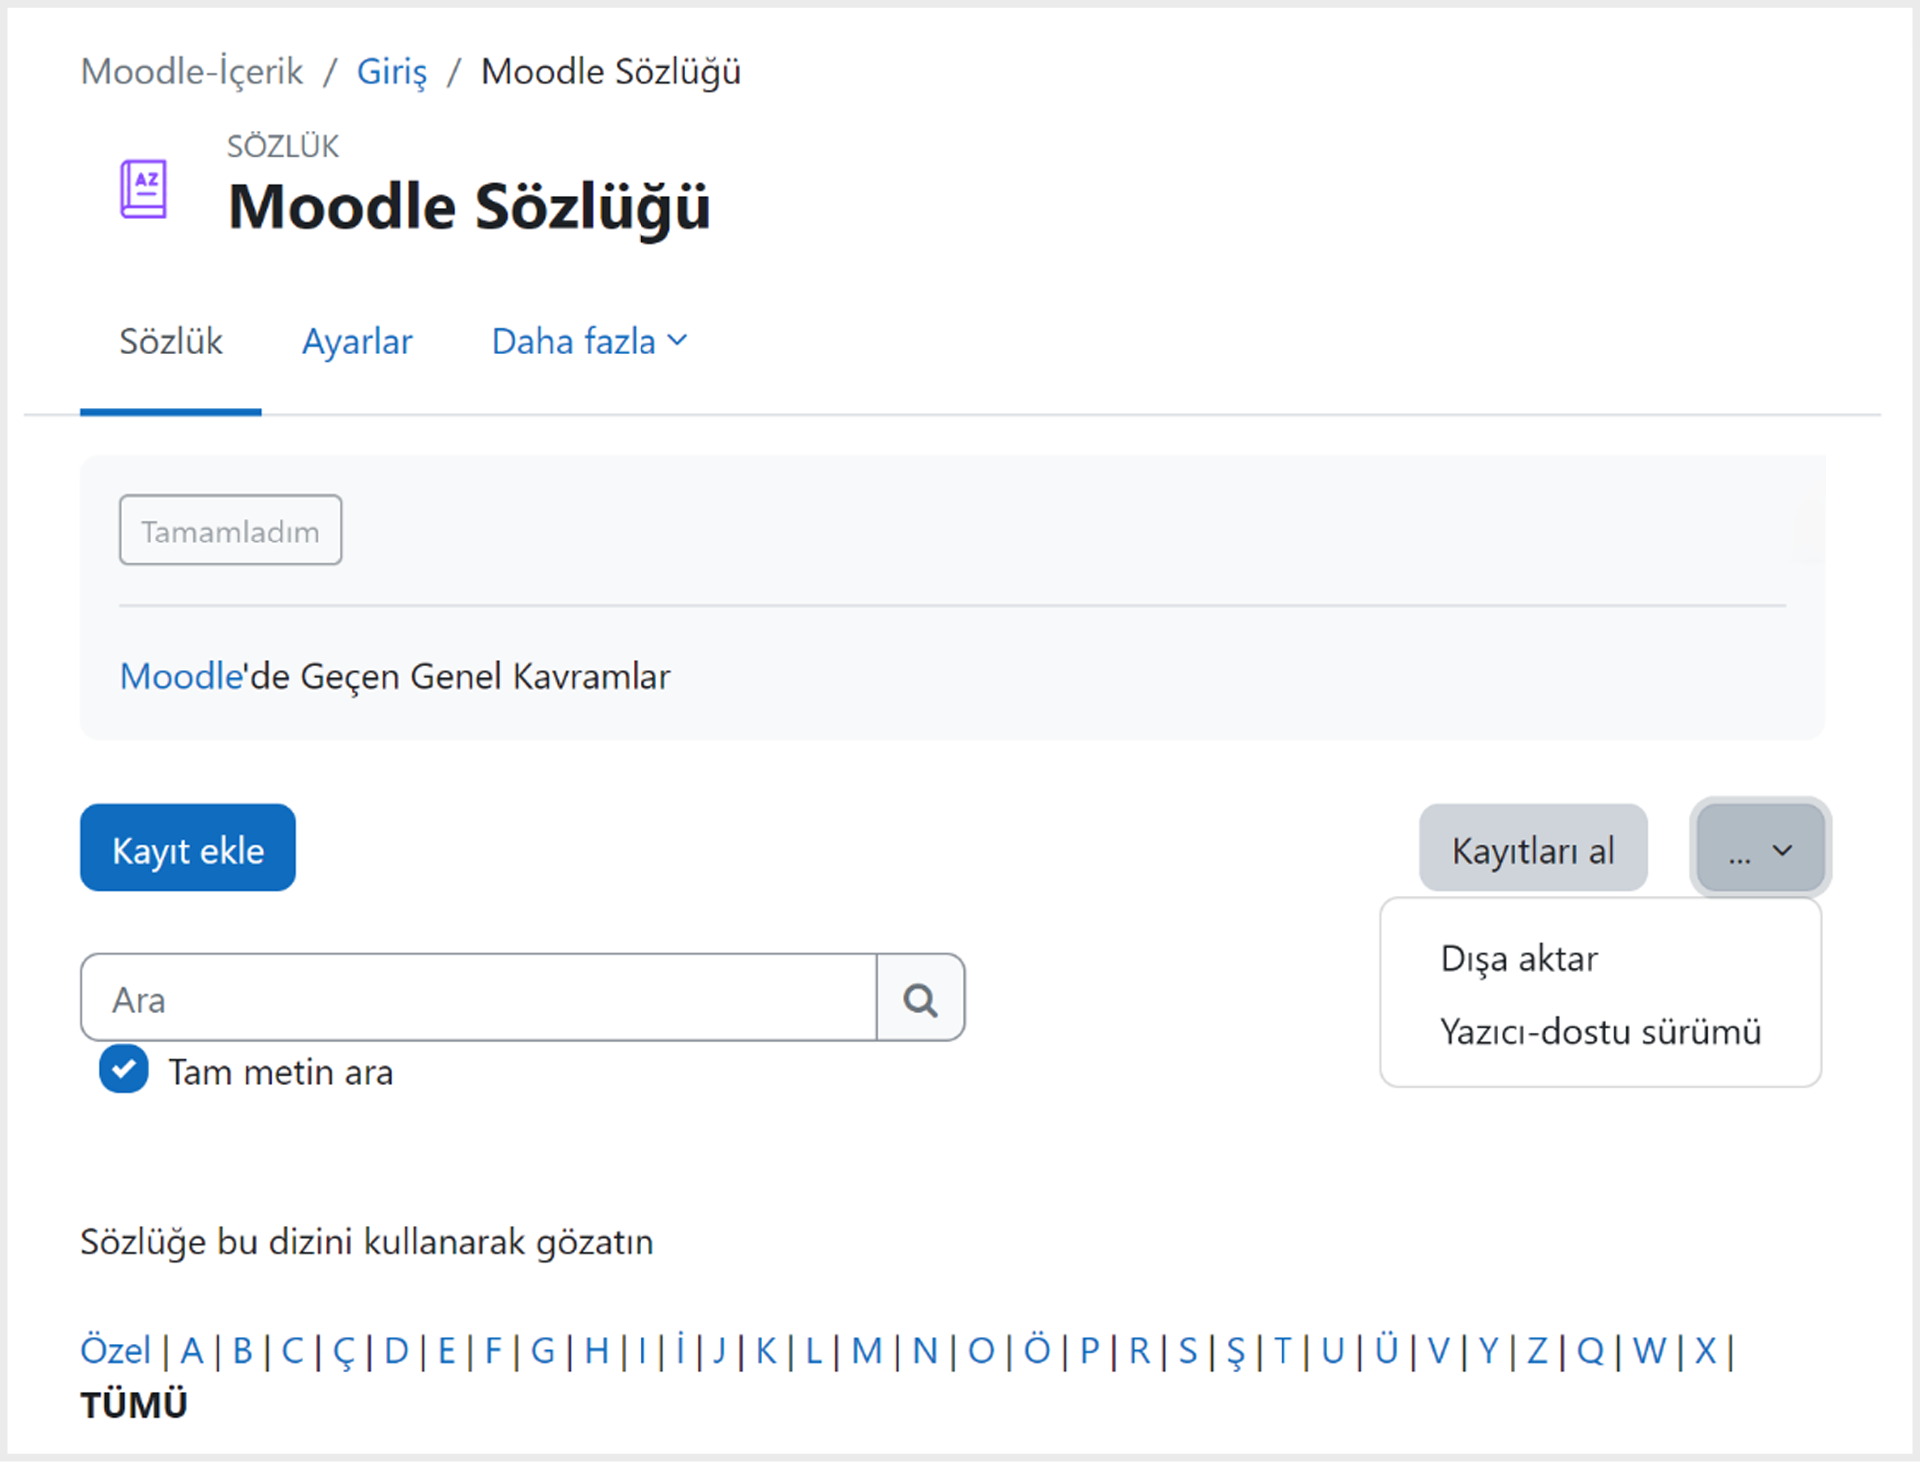Filter glossary by letter 'Ş'
The width and height of the screenshot is (1920, 1462).
click(x=1235, y=1352)
